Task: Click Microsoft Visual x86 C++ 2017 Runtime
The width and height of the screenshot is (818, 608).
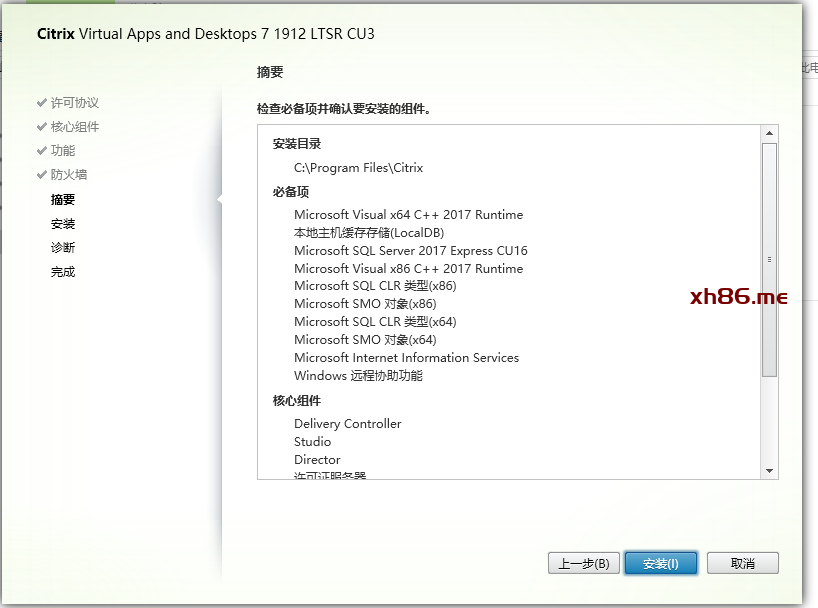Action: click(408, 269)
